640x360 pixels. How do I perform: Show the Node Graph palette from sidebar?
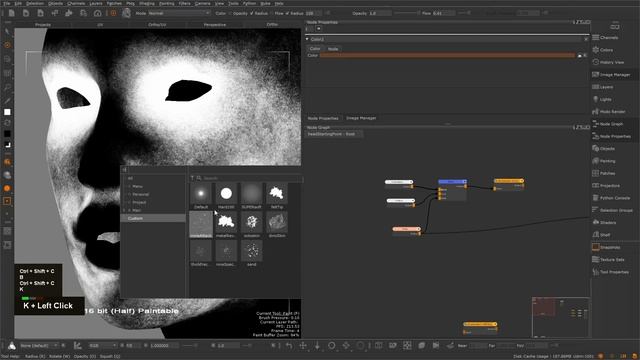pyautogui.click(x=610, y=124)
